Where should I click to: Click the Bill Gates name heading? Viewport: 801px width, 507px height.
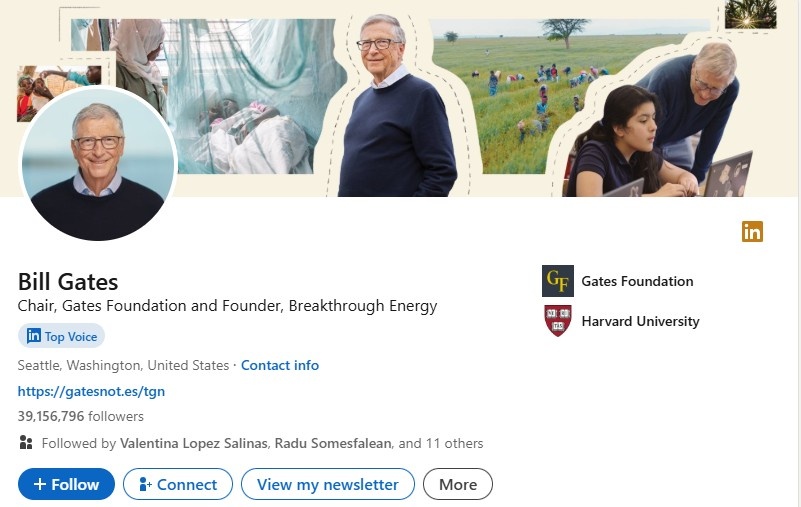coord(68,281)
